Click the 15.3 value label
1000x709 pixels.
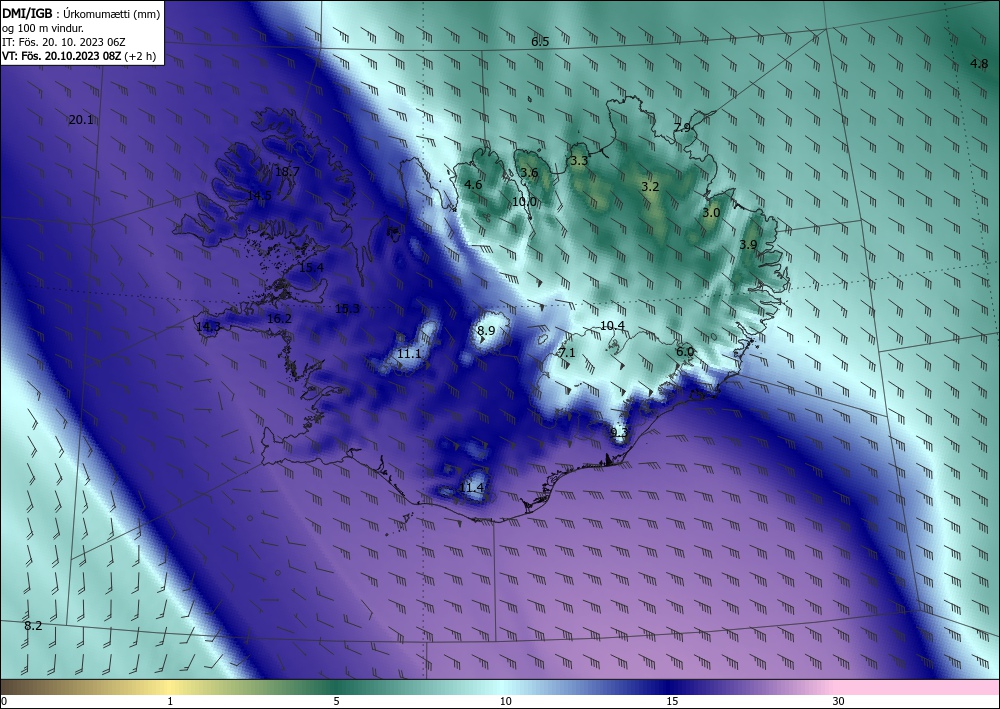(348, 309)
